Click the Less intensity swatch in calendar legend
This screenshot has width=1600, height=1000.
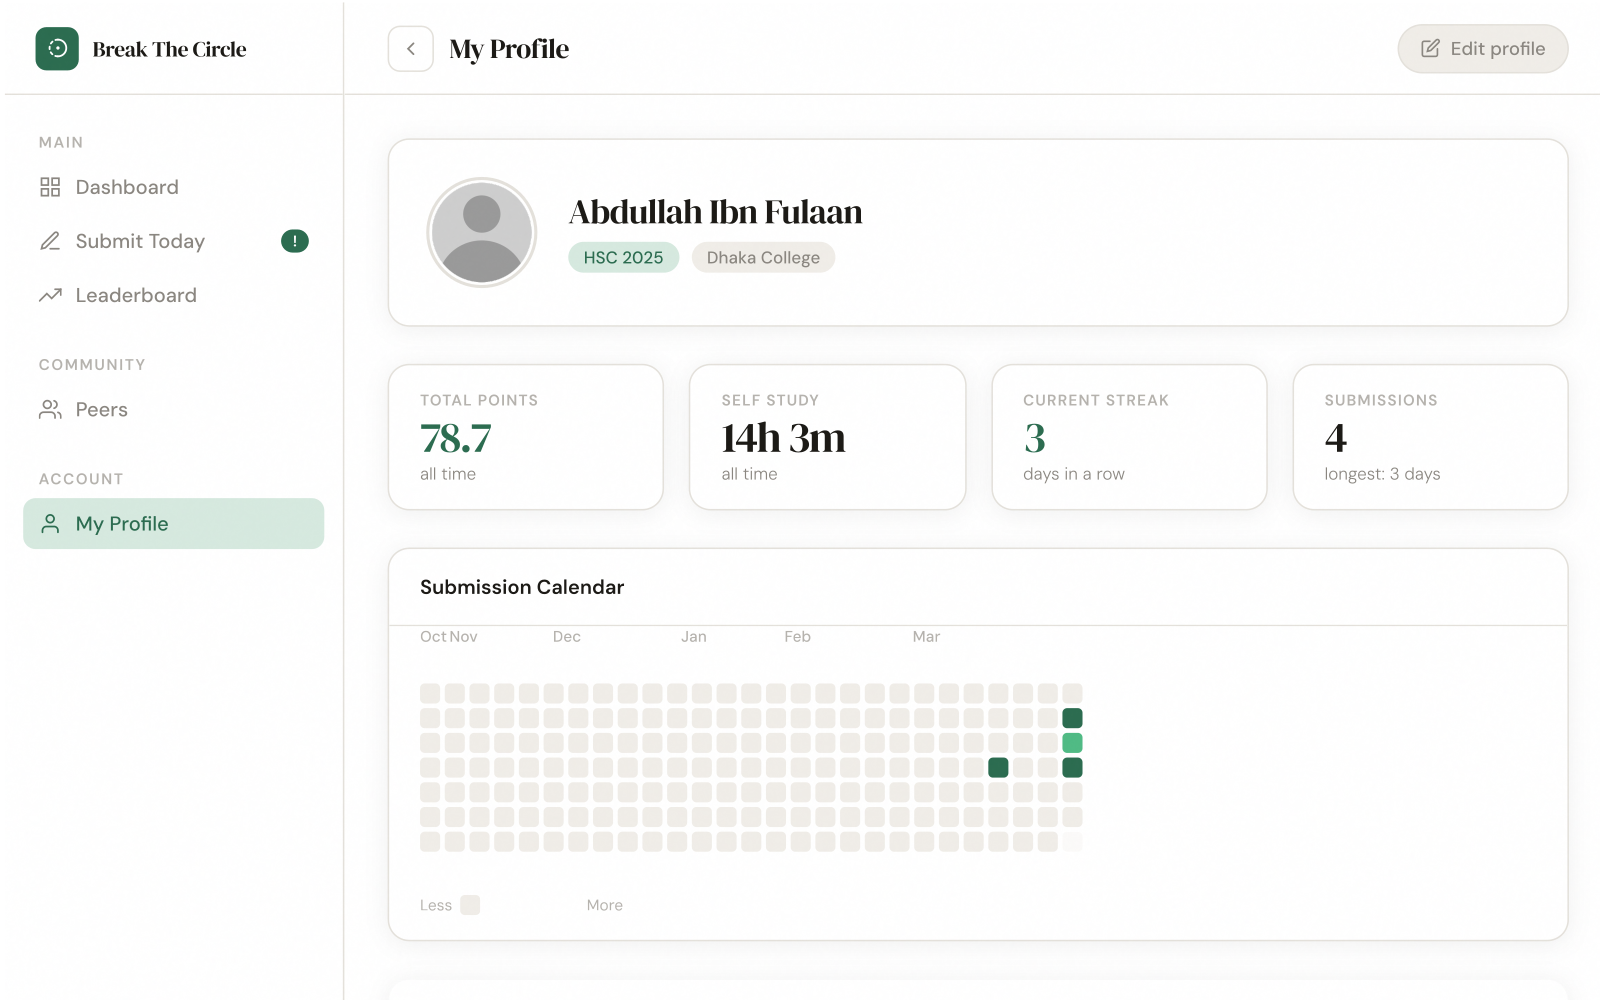click(470, 905)
